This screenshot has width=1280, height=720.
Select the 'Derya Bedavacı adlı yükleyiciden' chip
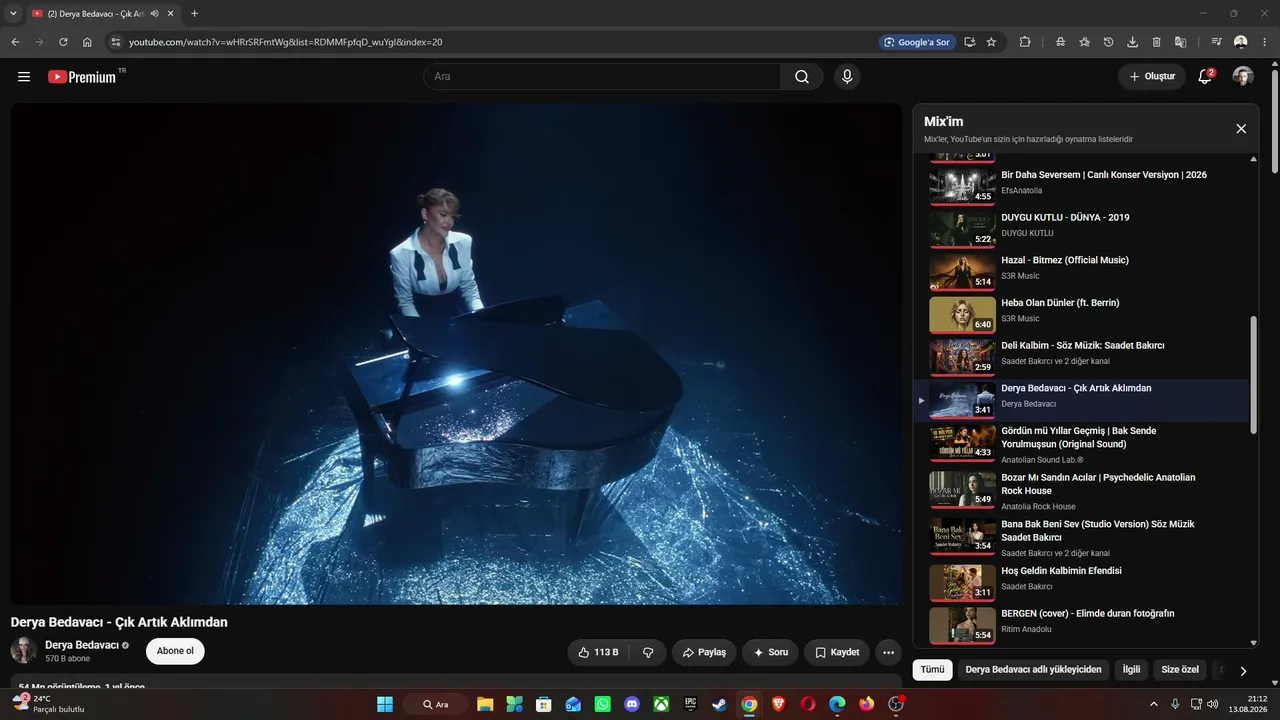(1033, 670)
